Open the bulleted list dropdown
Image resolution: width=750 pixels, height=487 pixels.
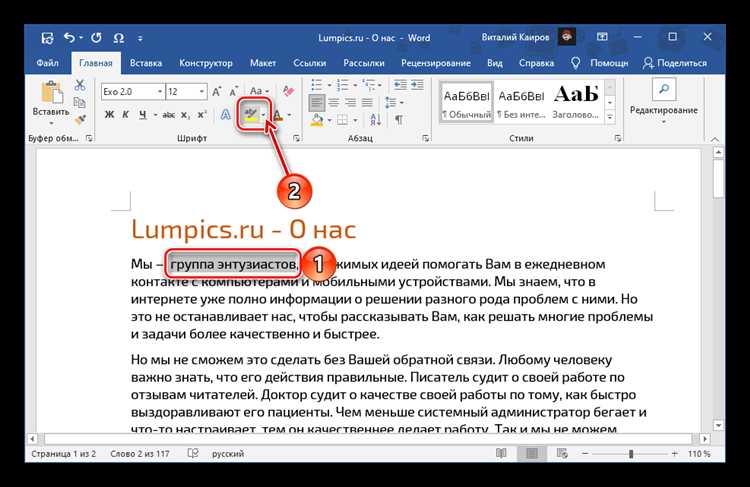tap(330, 85)
